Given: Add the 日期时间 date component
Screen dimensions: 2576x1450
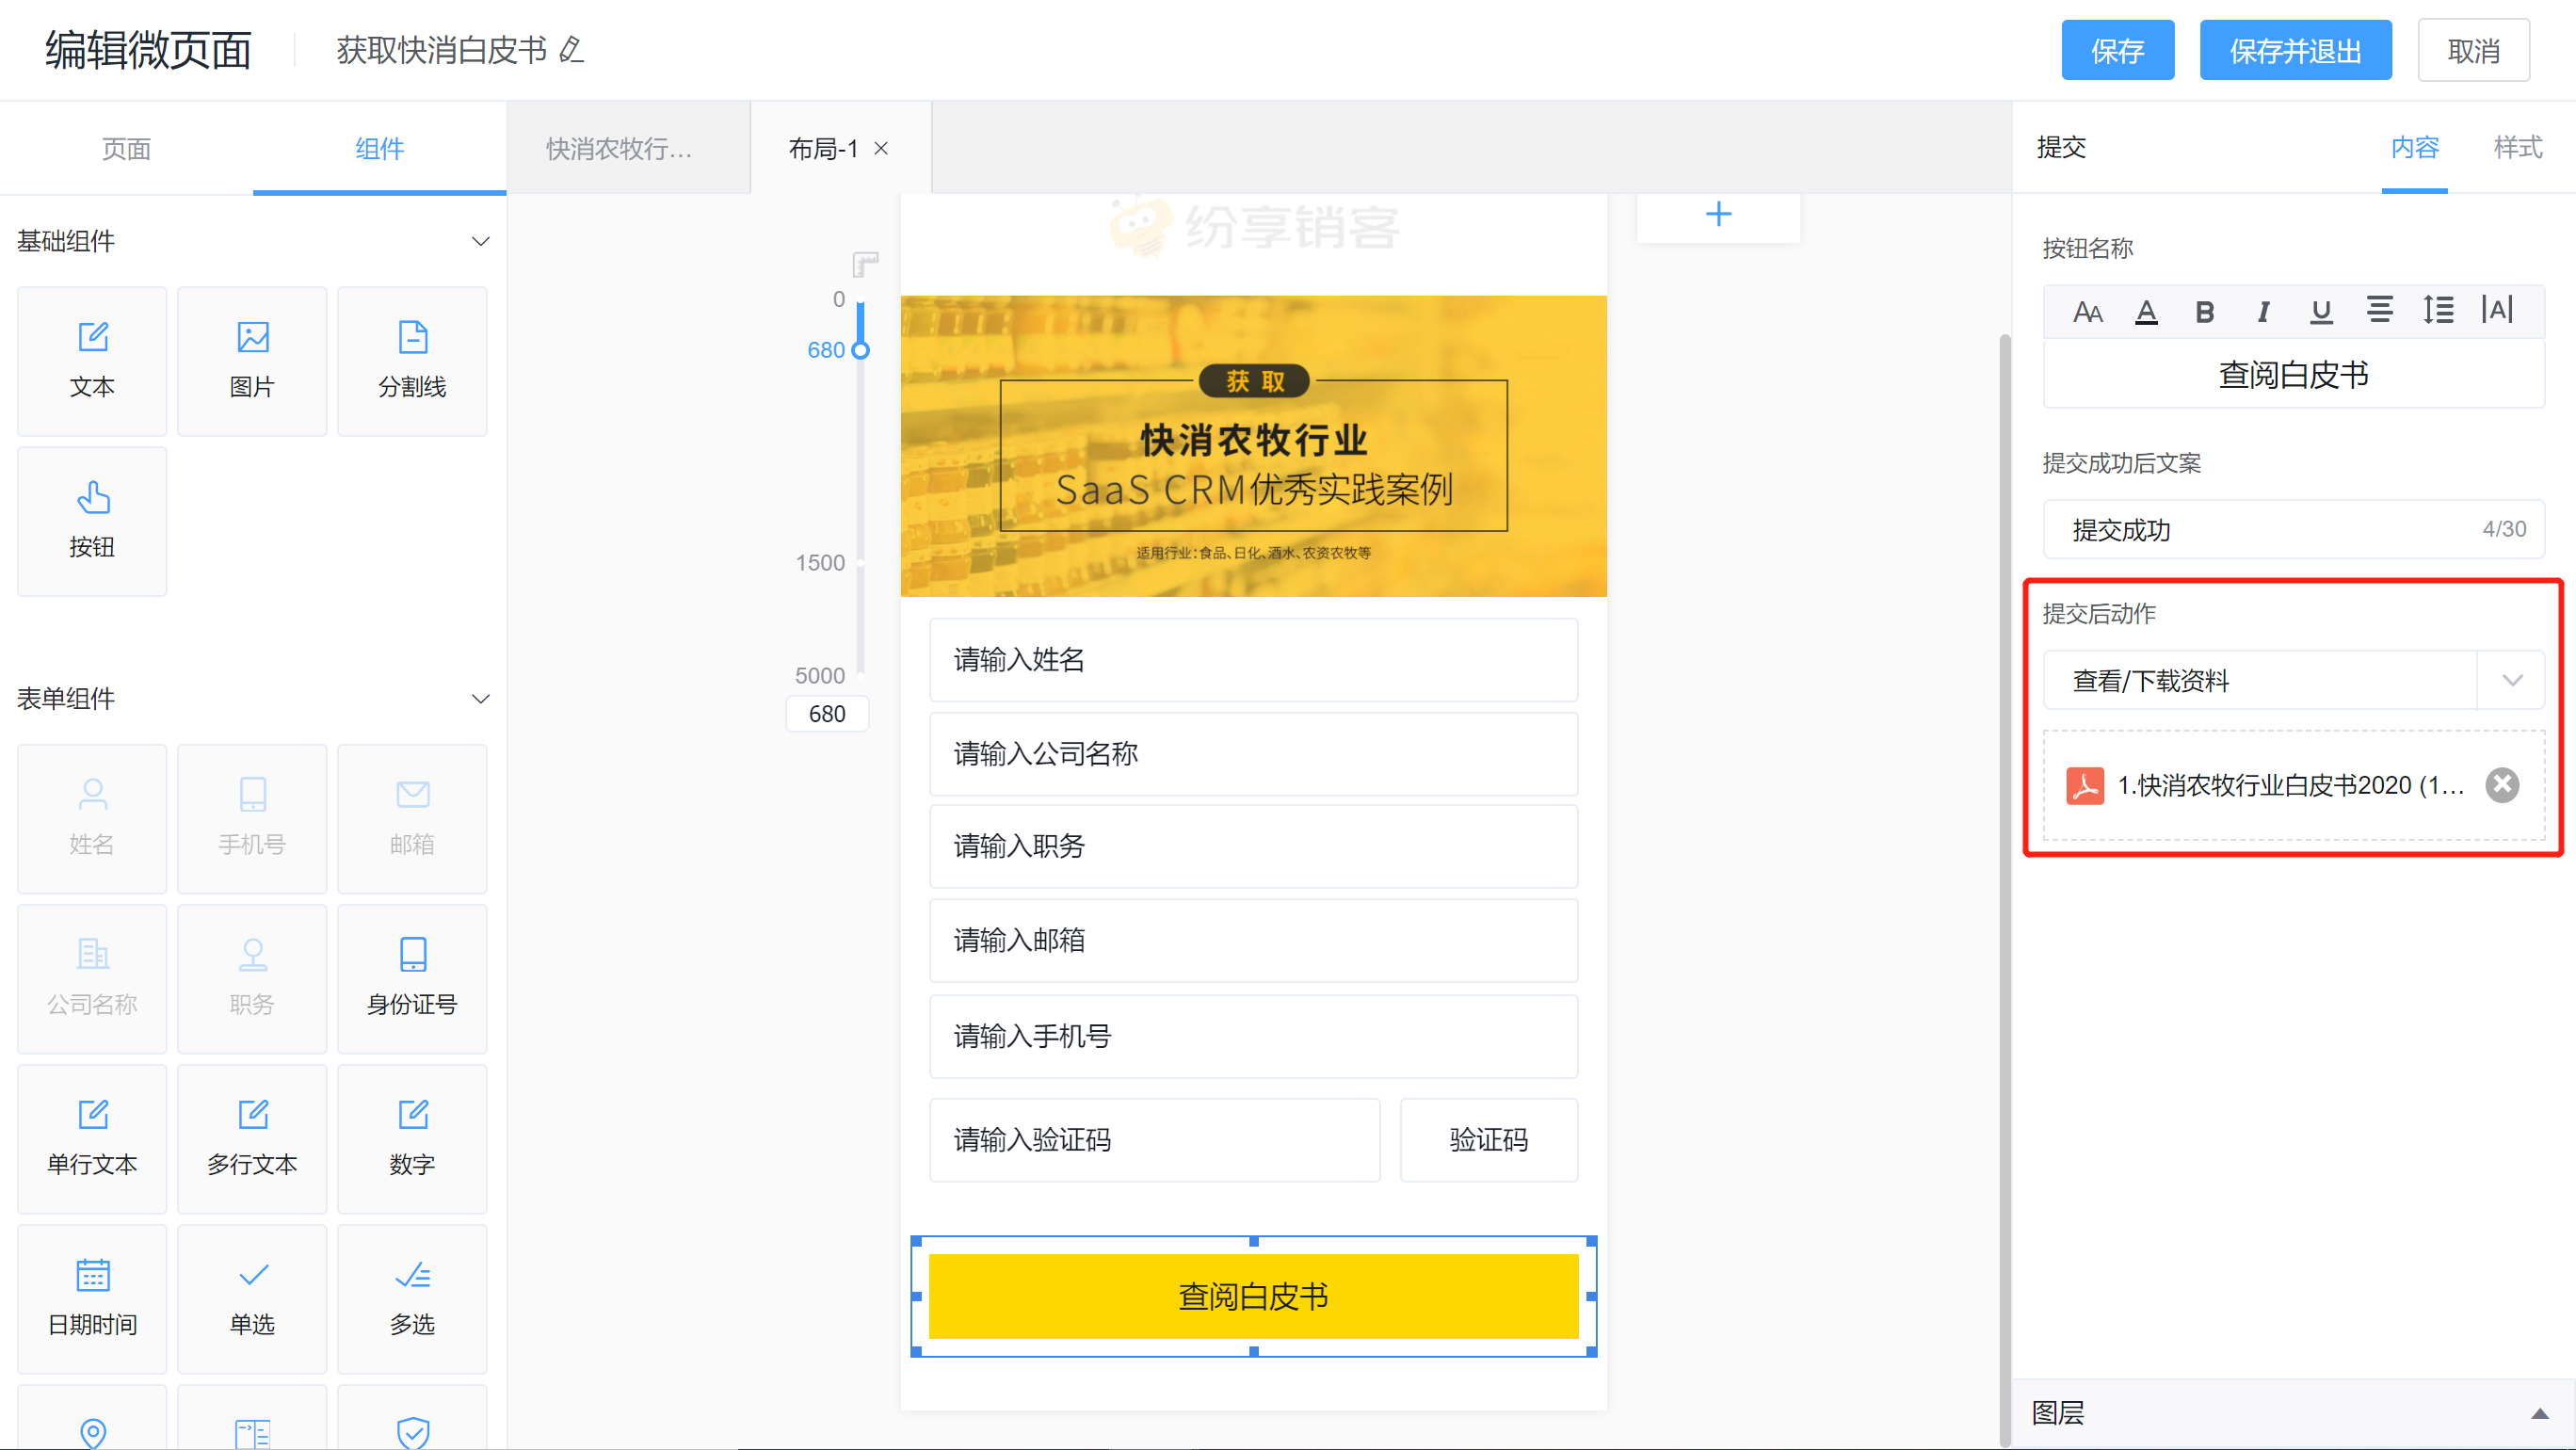Looking at the screenshot, I should pos(92,1299).
